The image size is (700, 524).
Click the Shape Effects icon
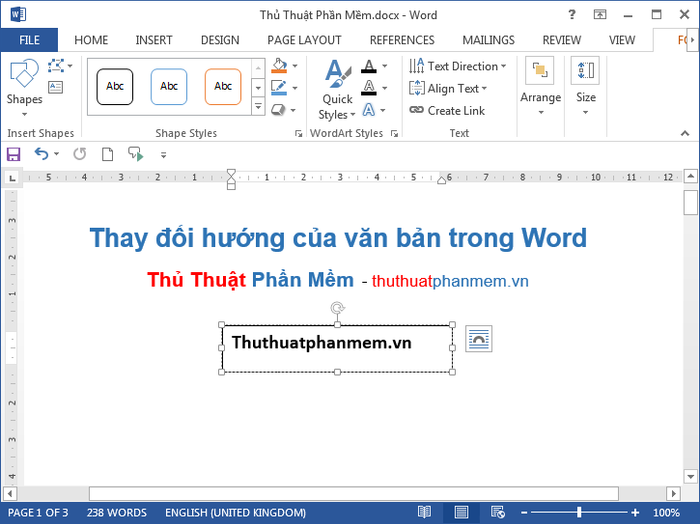[x=279, y=109]
